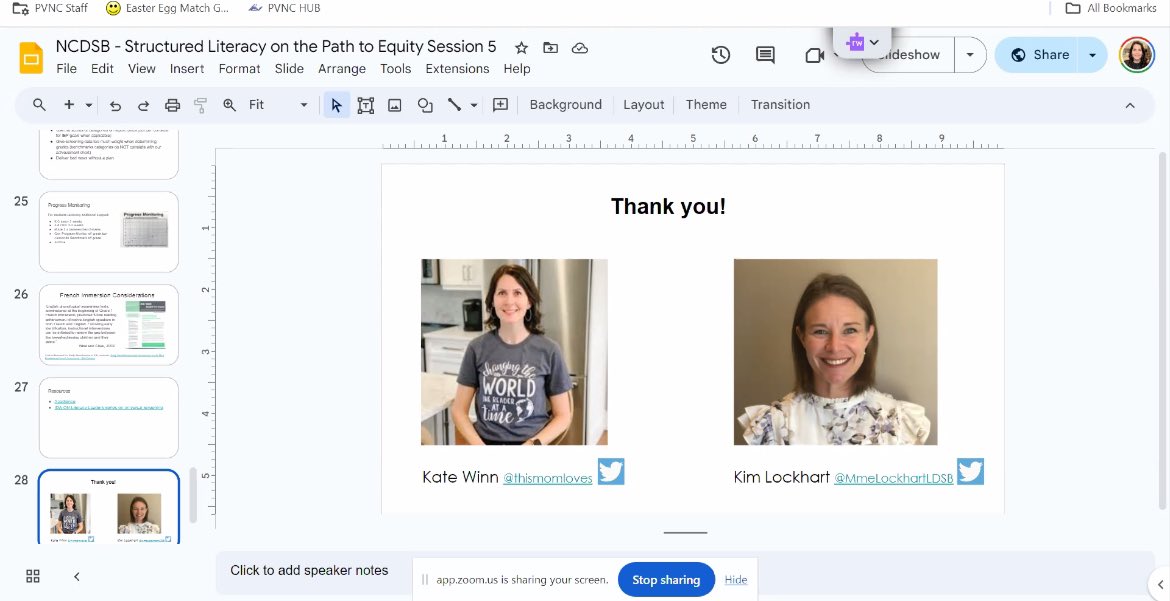Open the Help menu
1170x601 pixels.
[516, 69]
